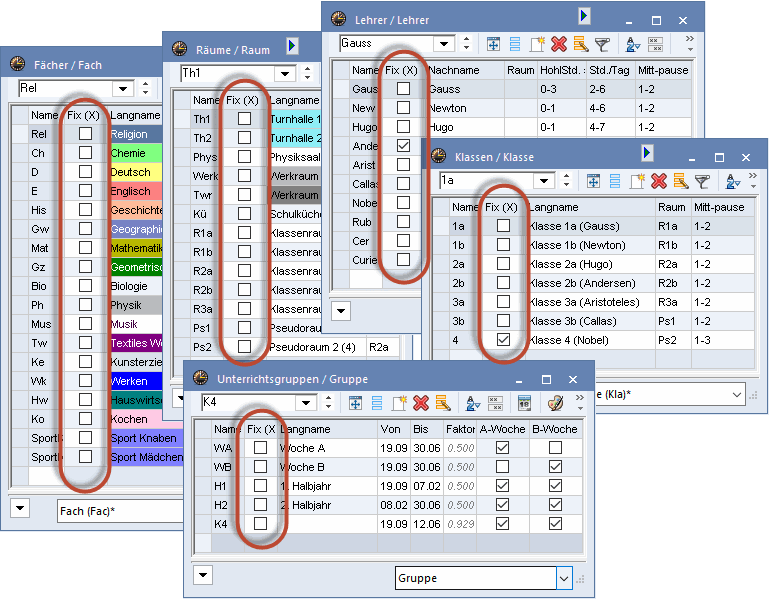The image size is (772, 599).
Task: Open the Th1 dropdown in Räume window
Action: tap(285, 74)
